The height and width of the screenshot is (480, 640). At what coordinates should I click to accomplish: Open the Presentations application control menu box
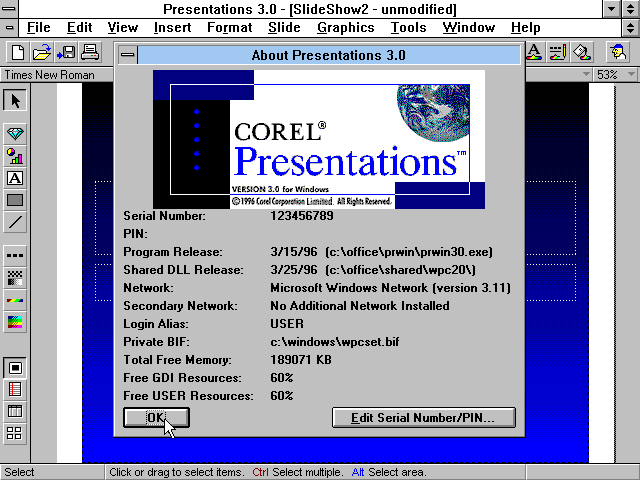pyautogui.click(x=9, y=9)
